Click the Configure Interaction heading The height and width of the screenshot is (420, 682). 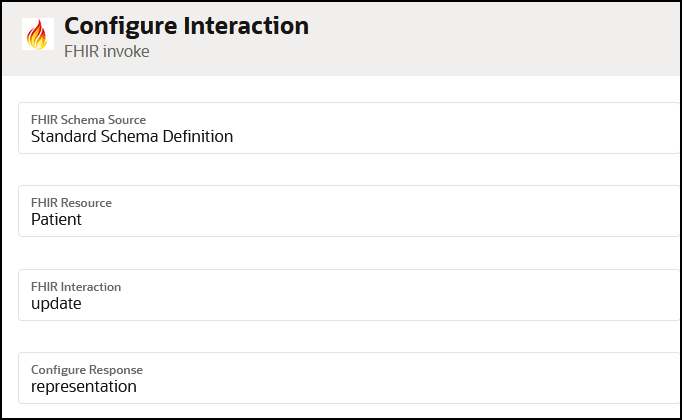[186, 25]
